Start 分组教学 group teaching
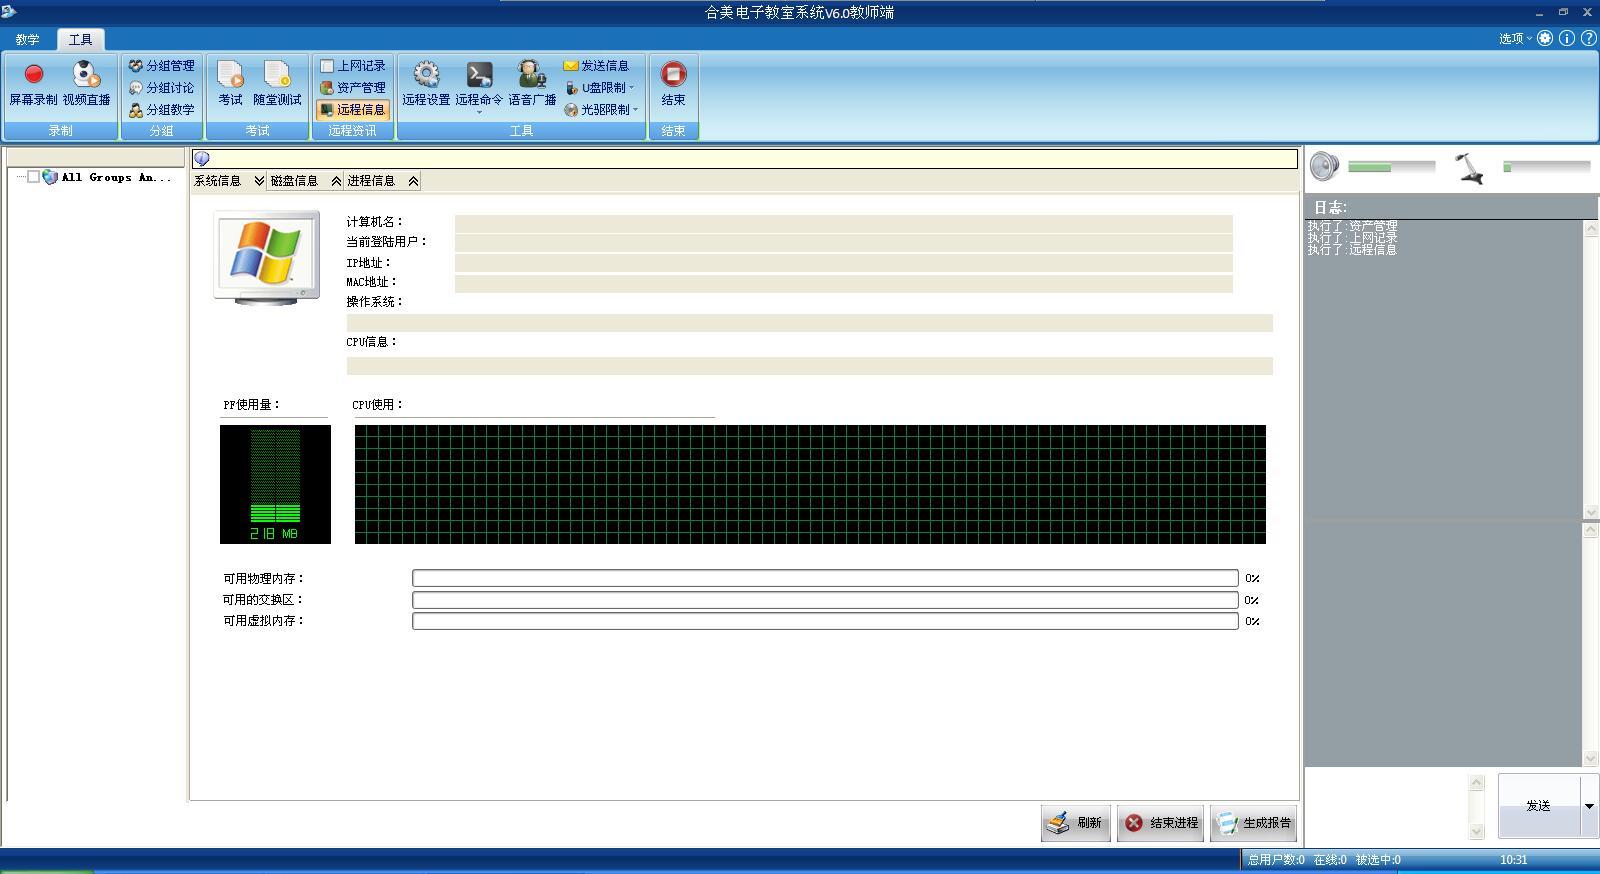 (162, 110)
